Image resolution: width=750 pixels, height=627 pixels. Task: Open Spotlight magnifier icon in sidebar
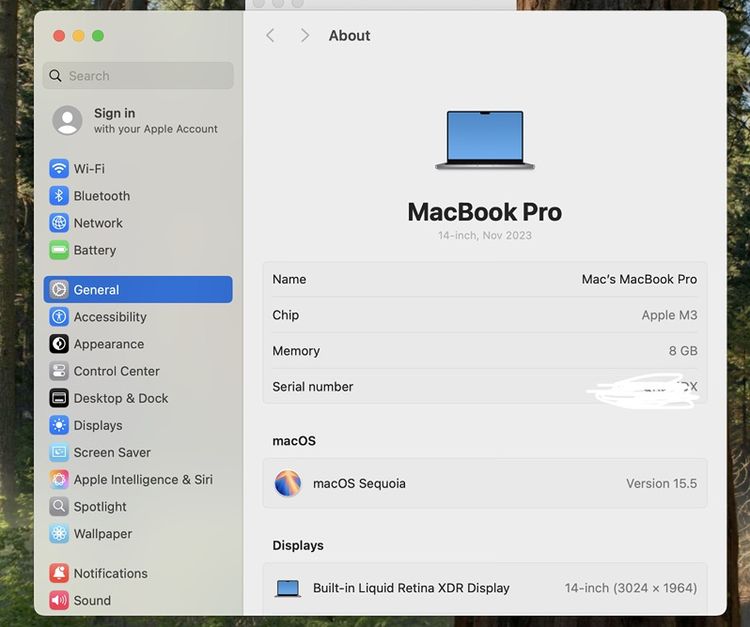[x=59, y=506]
